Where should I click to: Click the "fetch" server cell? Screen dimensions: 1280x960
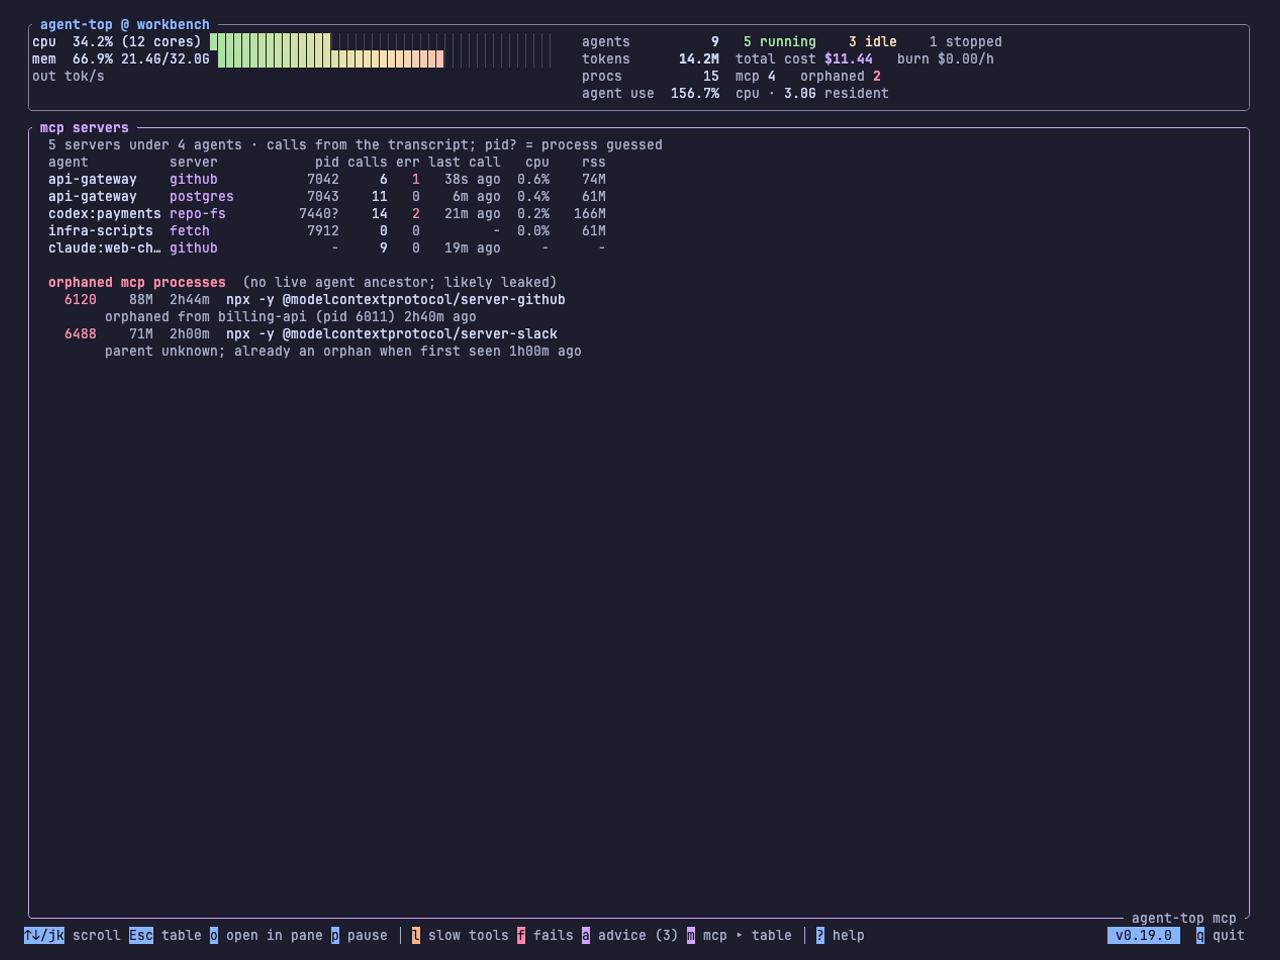click(190, 231)
